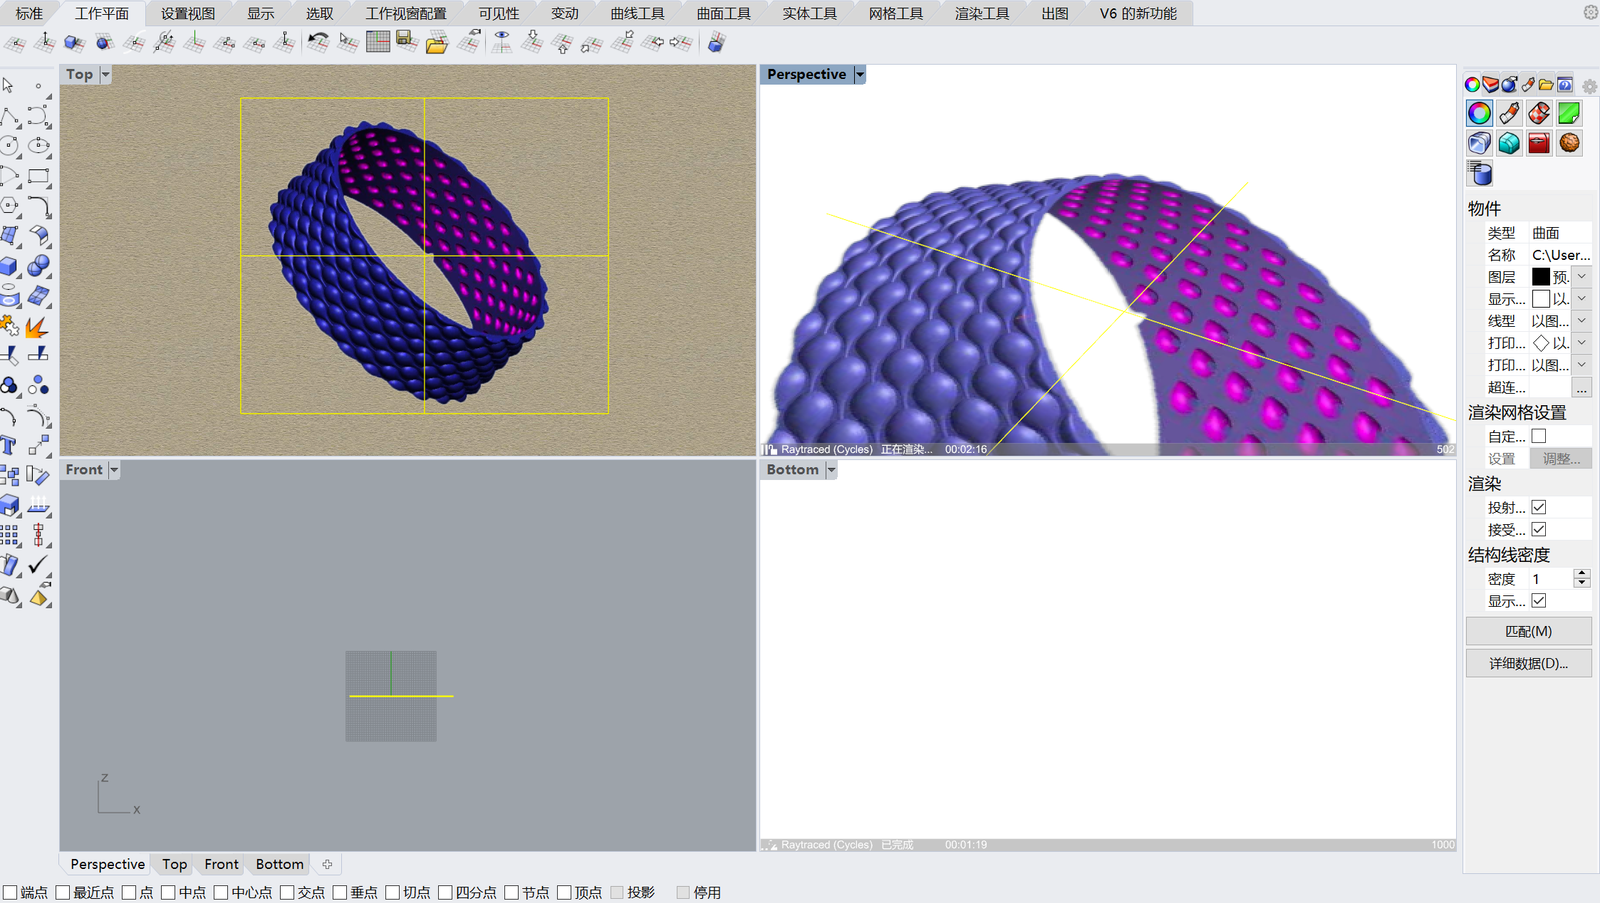Open the 渲染工具 toolbar tab
This screenshot has width=1600, height=903.
click(x=982, y=13)
